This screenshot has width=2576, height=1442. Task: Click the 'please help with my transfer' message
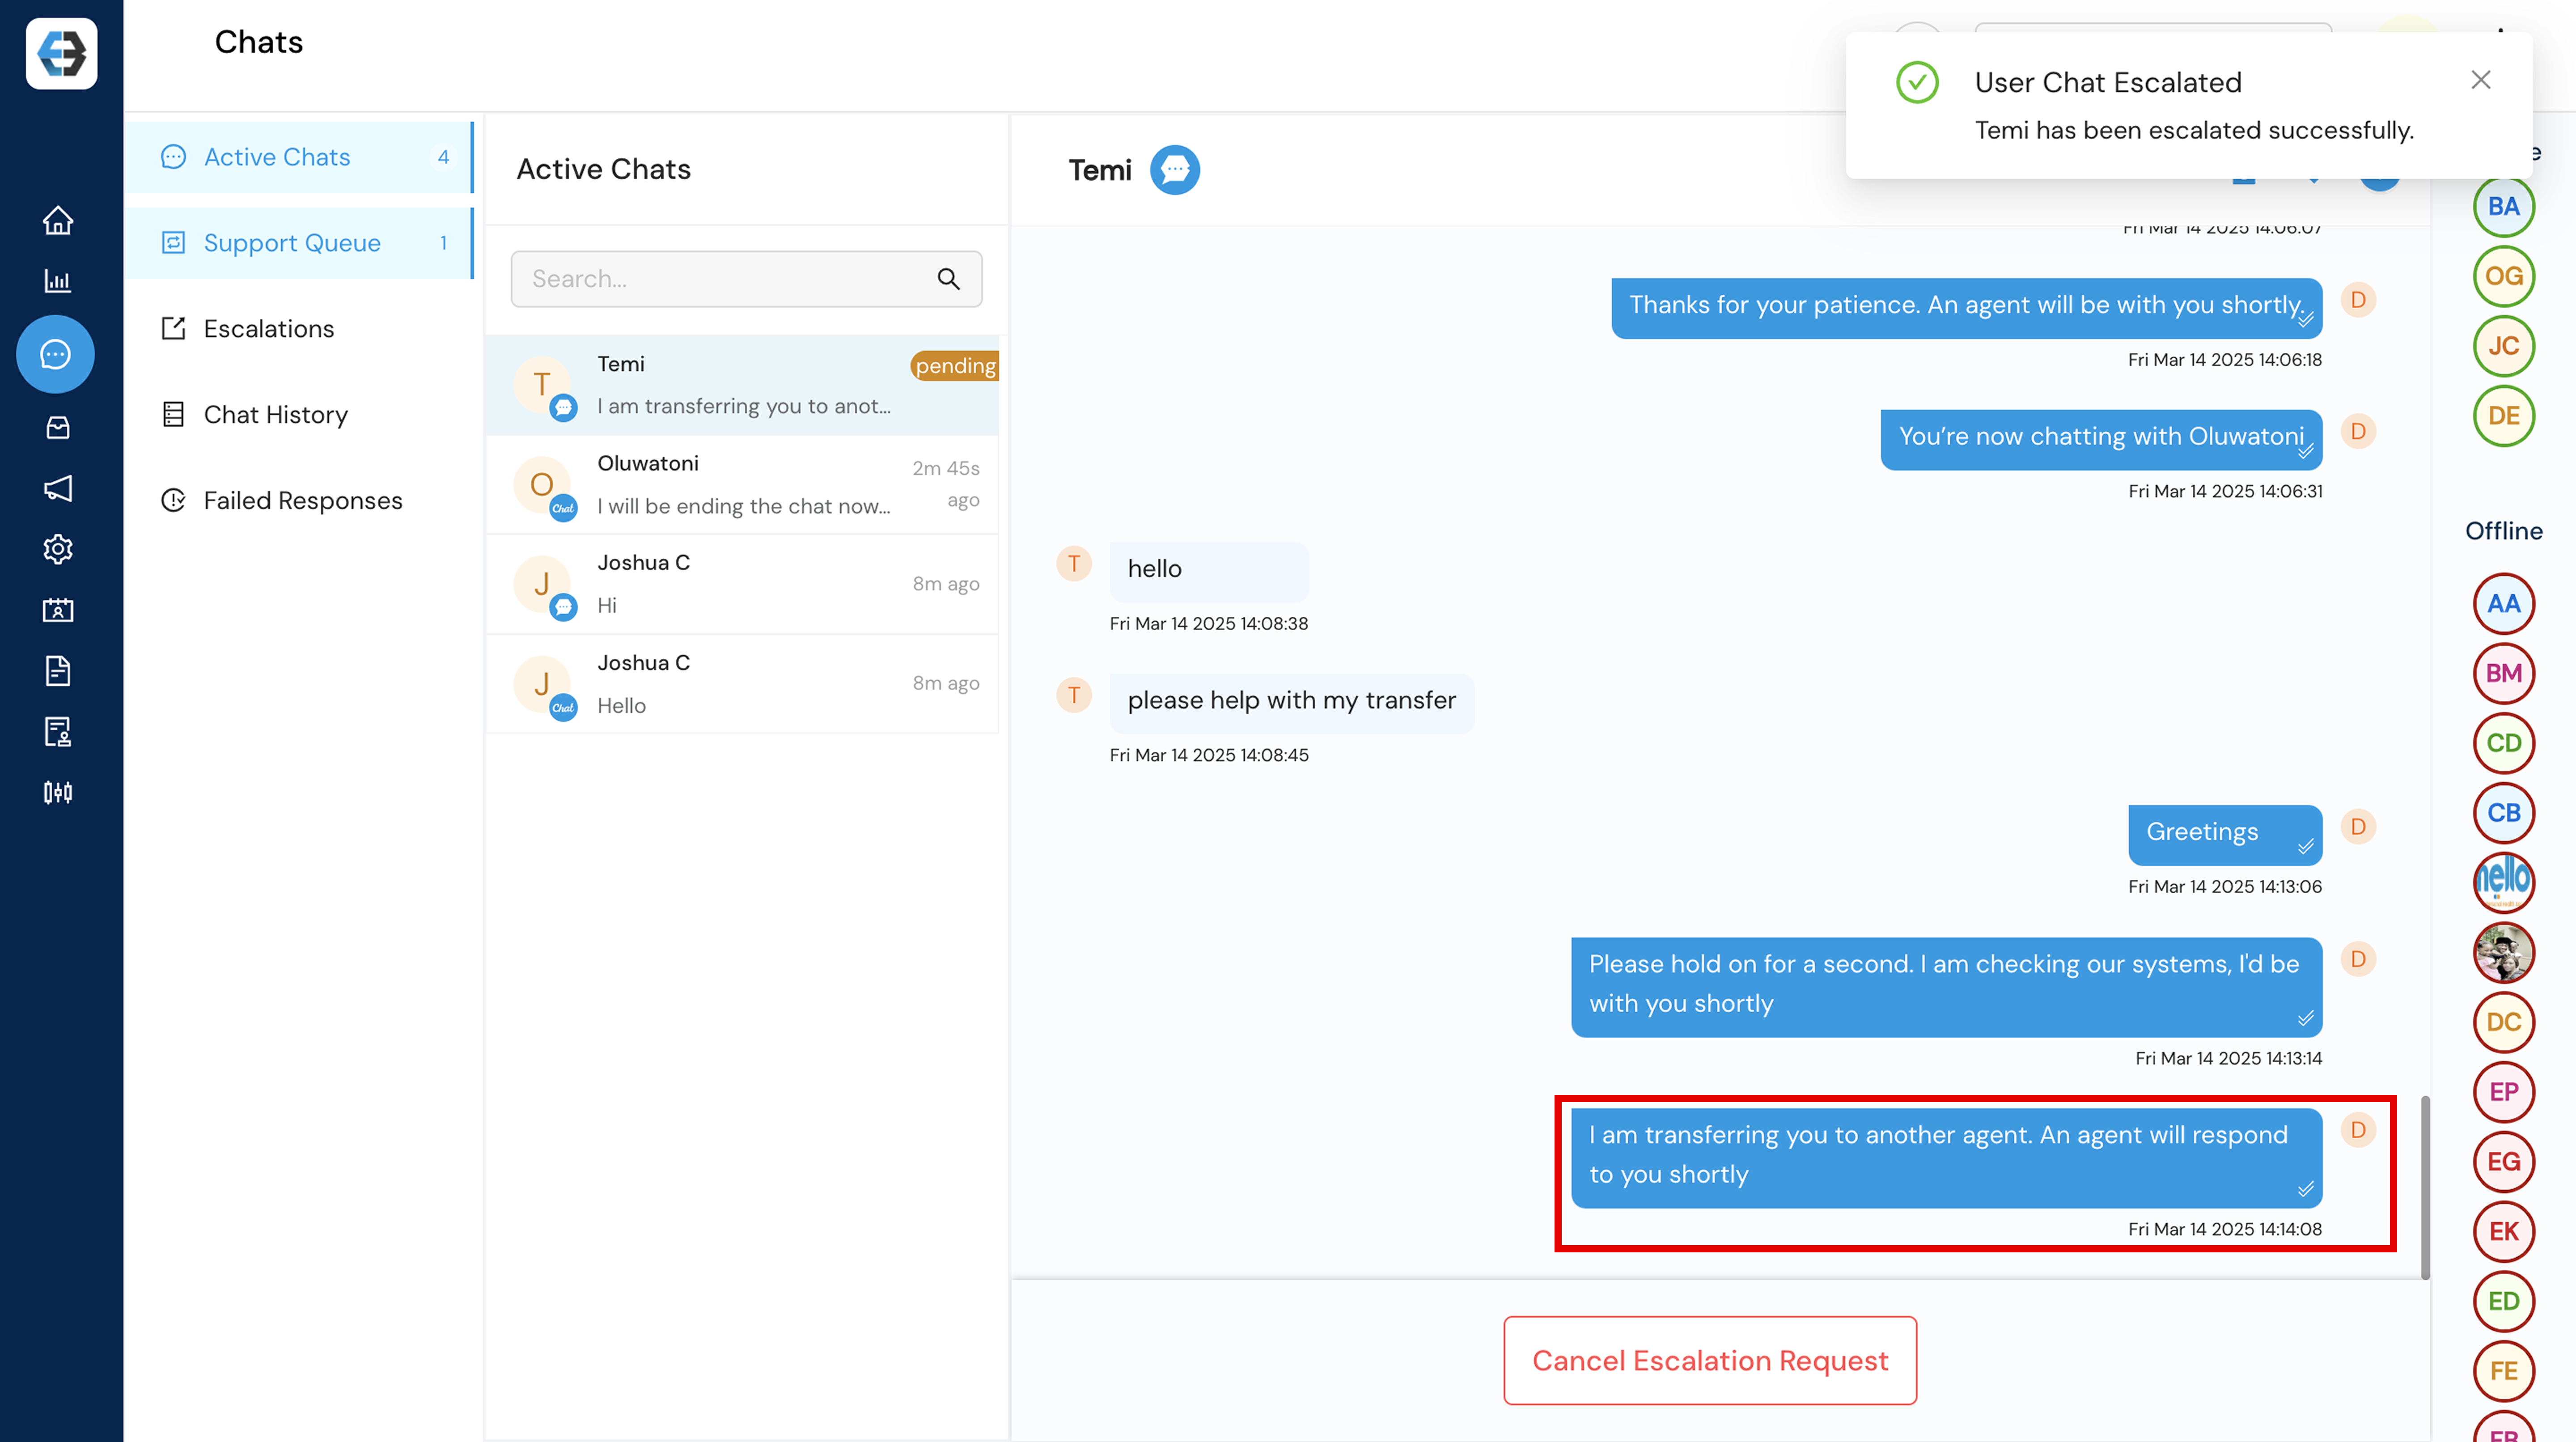1291,704
